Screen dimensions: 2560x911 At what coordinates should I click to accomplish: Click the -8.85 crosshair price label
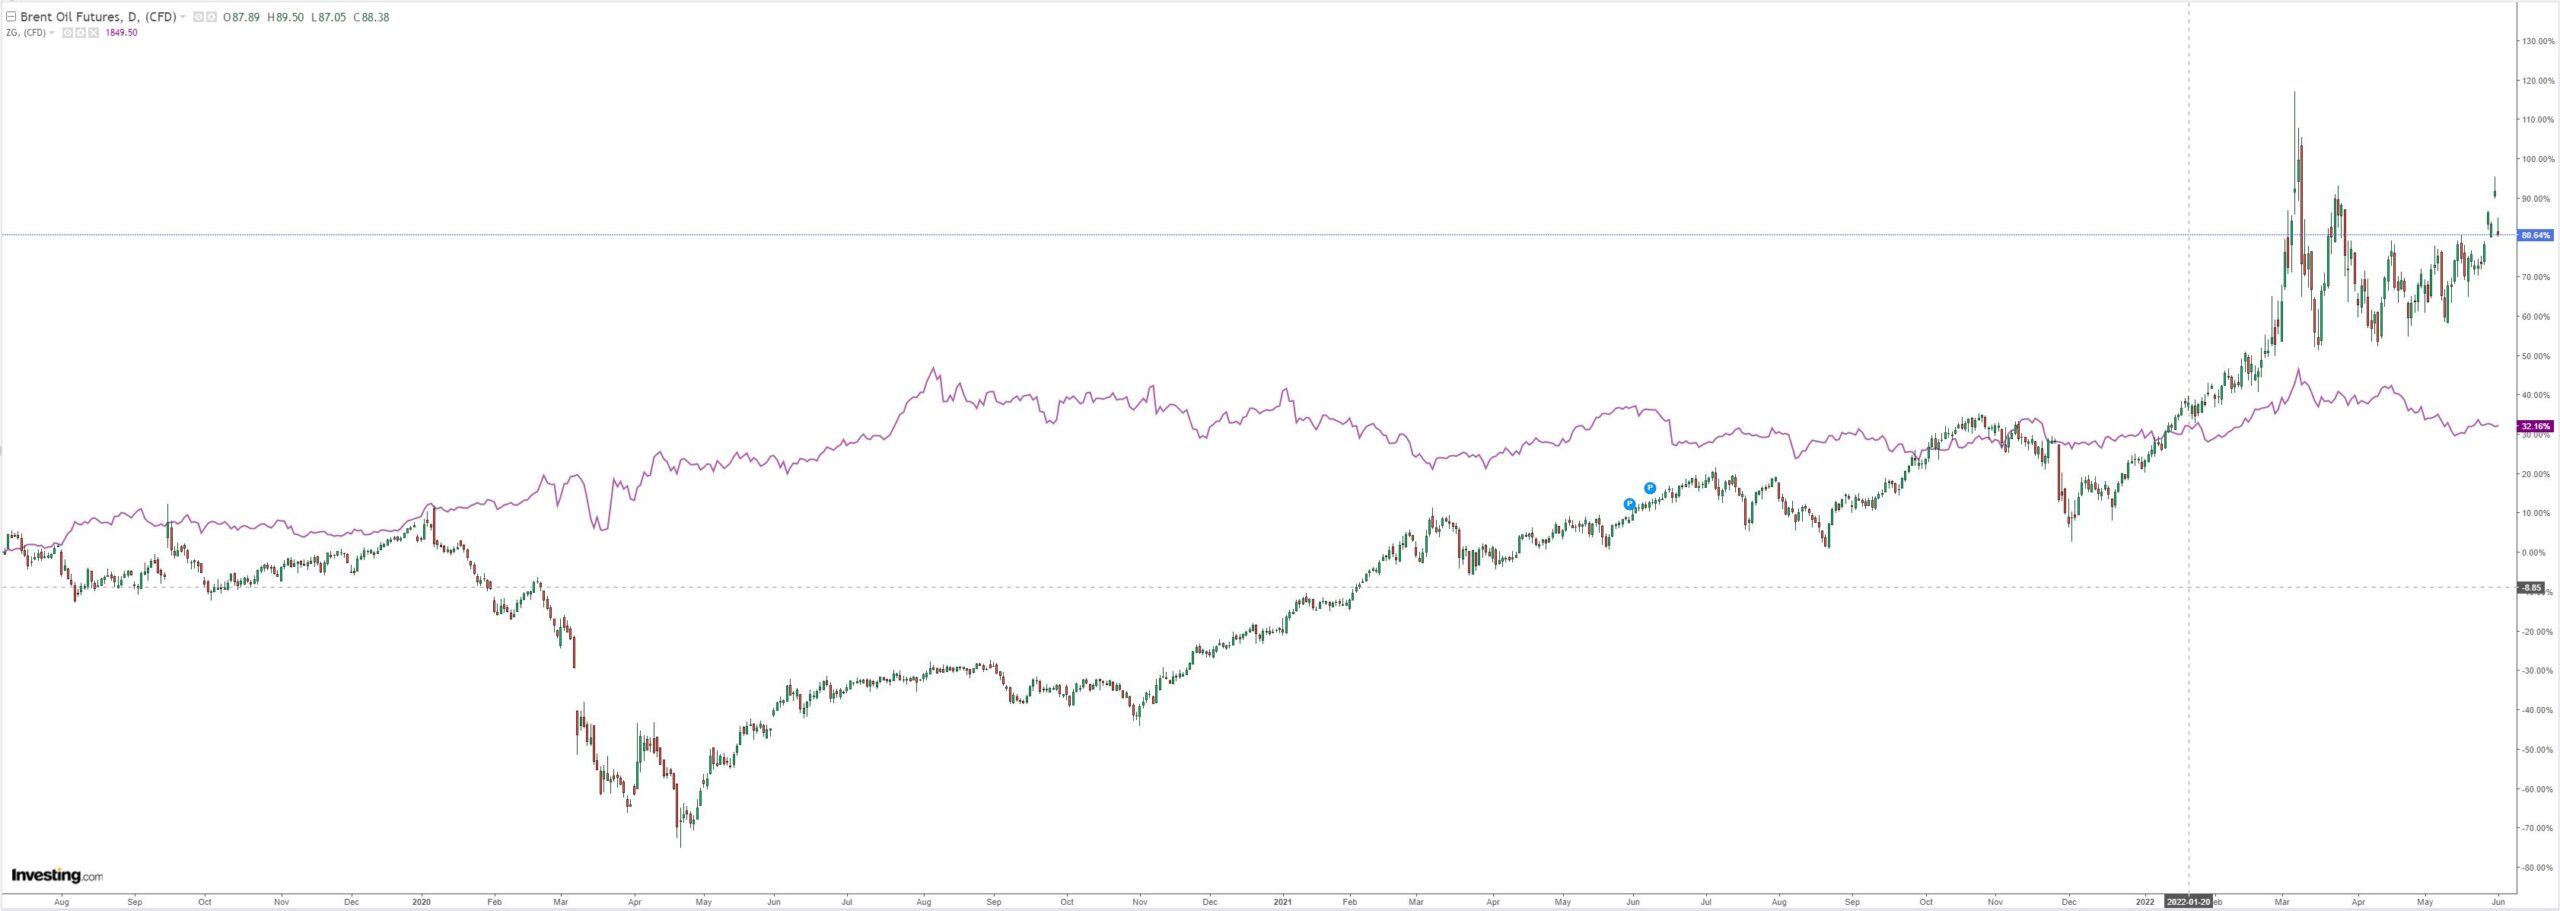(x=2531, y=588)
